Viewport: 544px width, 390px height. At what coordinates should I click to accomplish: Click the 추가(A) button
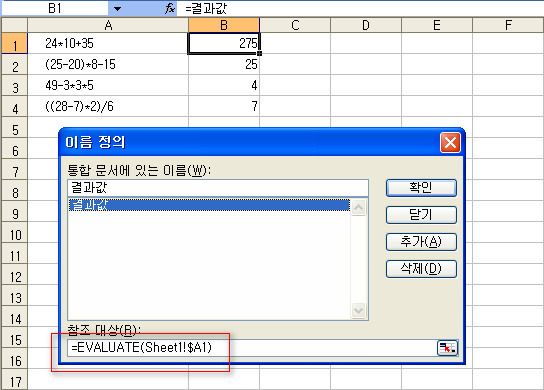coord(421,241)
